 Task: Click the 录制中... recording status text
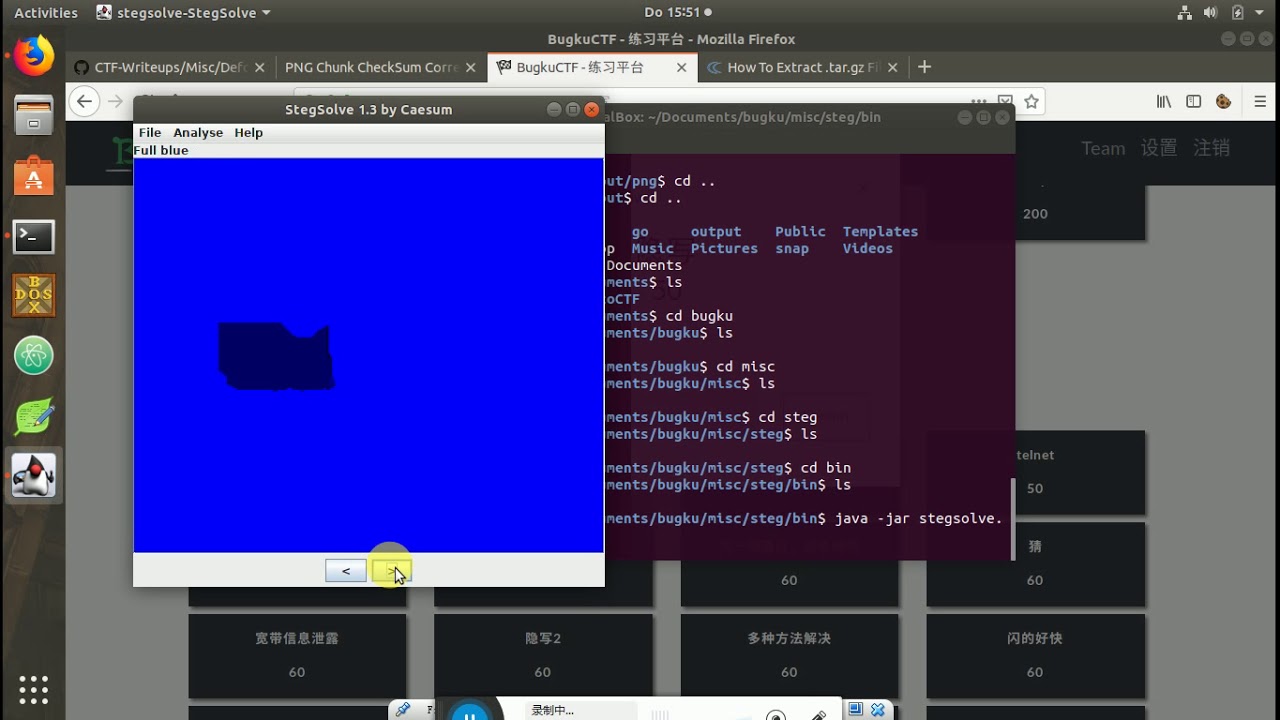[x=552, y=710]
